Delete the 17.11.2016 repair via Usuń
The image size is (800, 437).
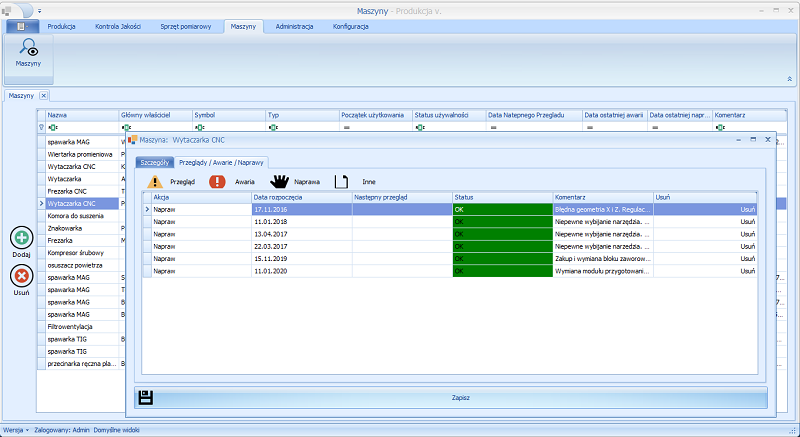pos(747,210)
